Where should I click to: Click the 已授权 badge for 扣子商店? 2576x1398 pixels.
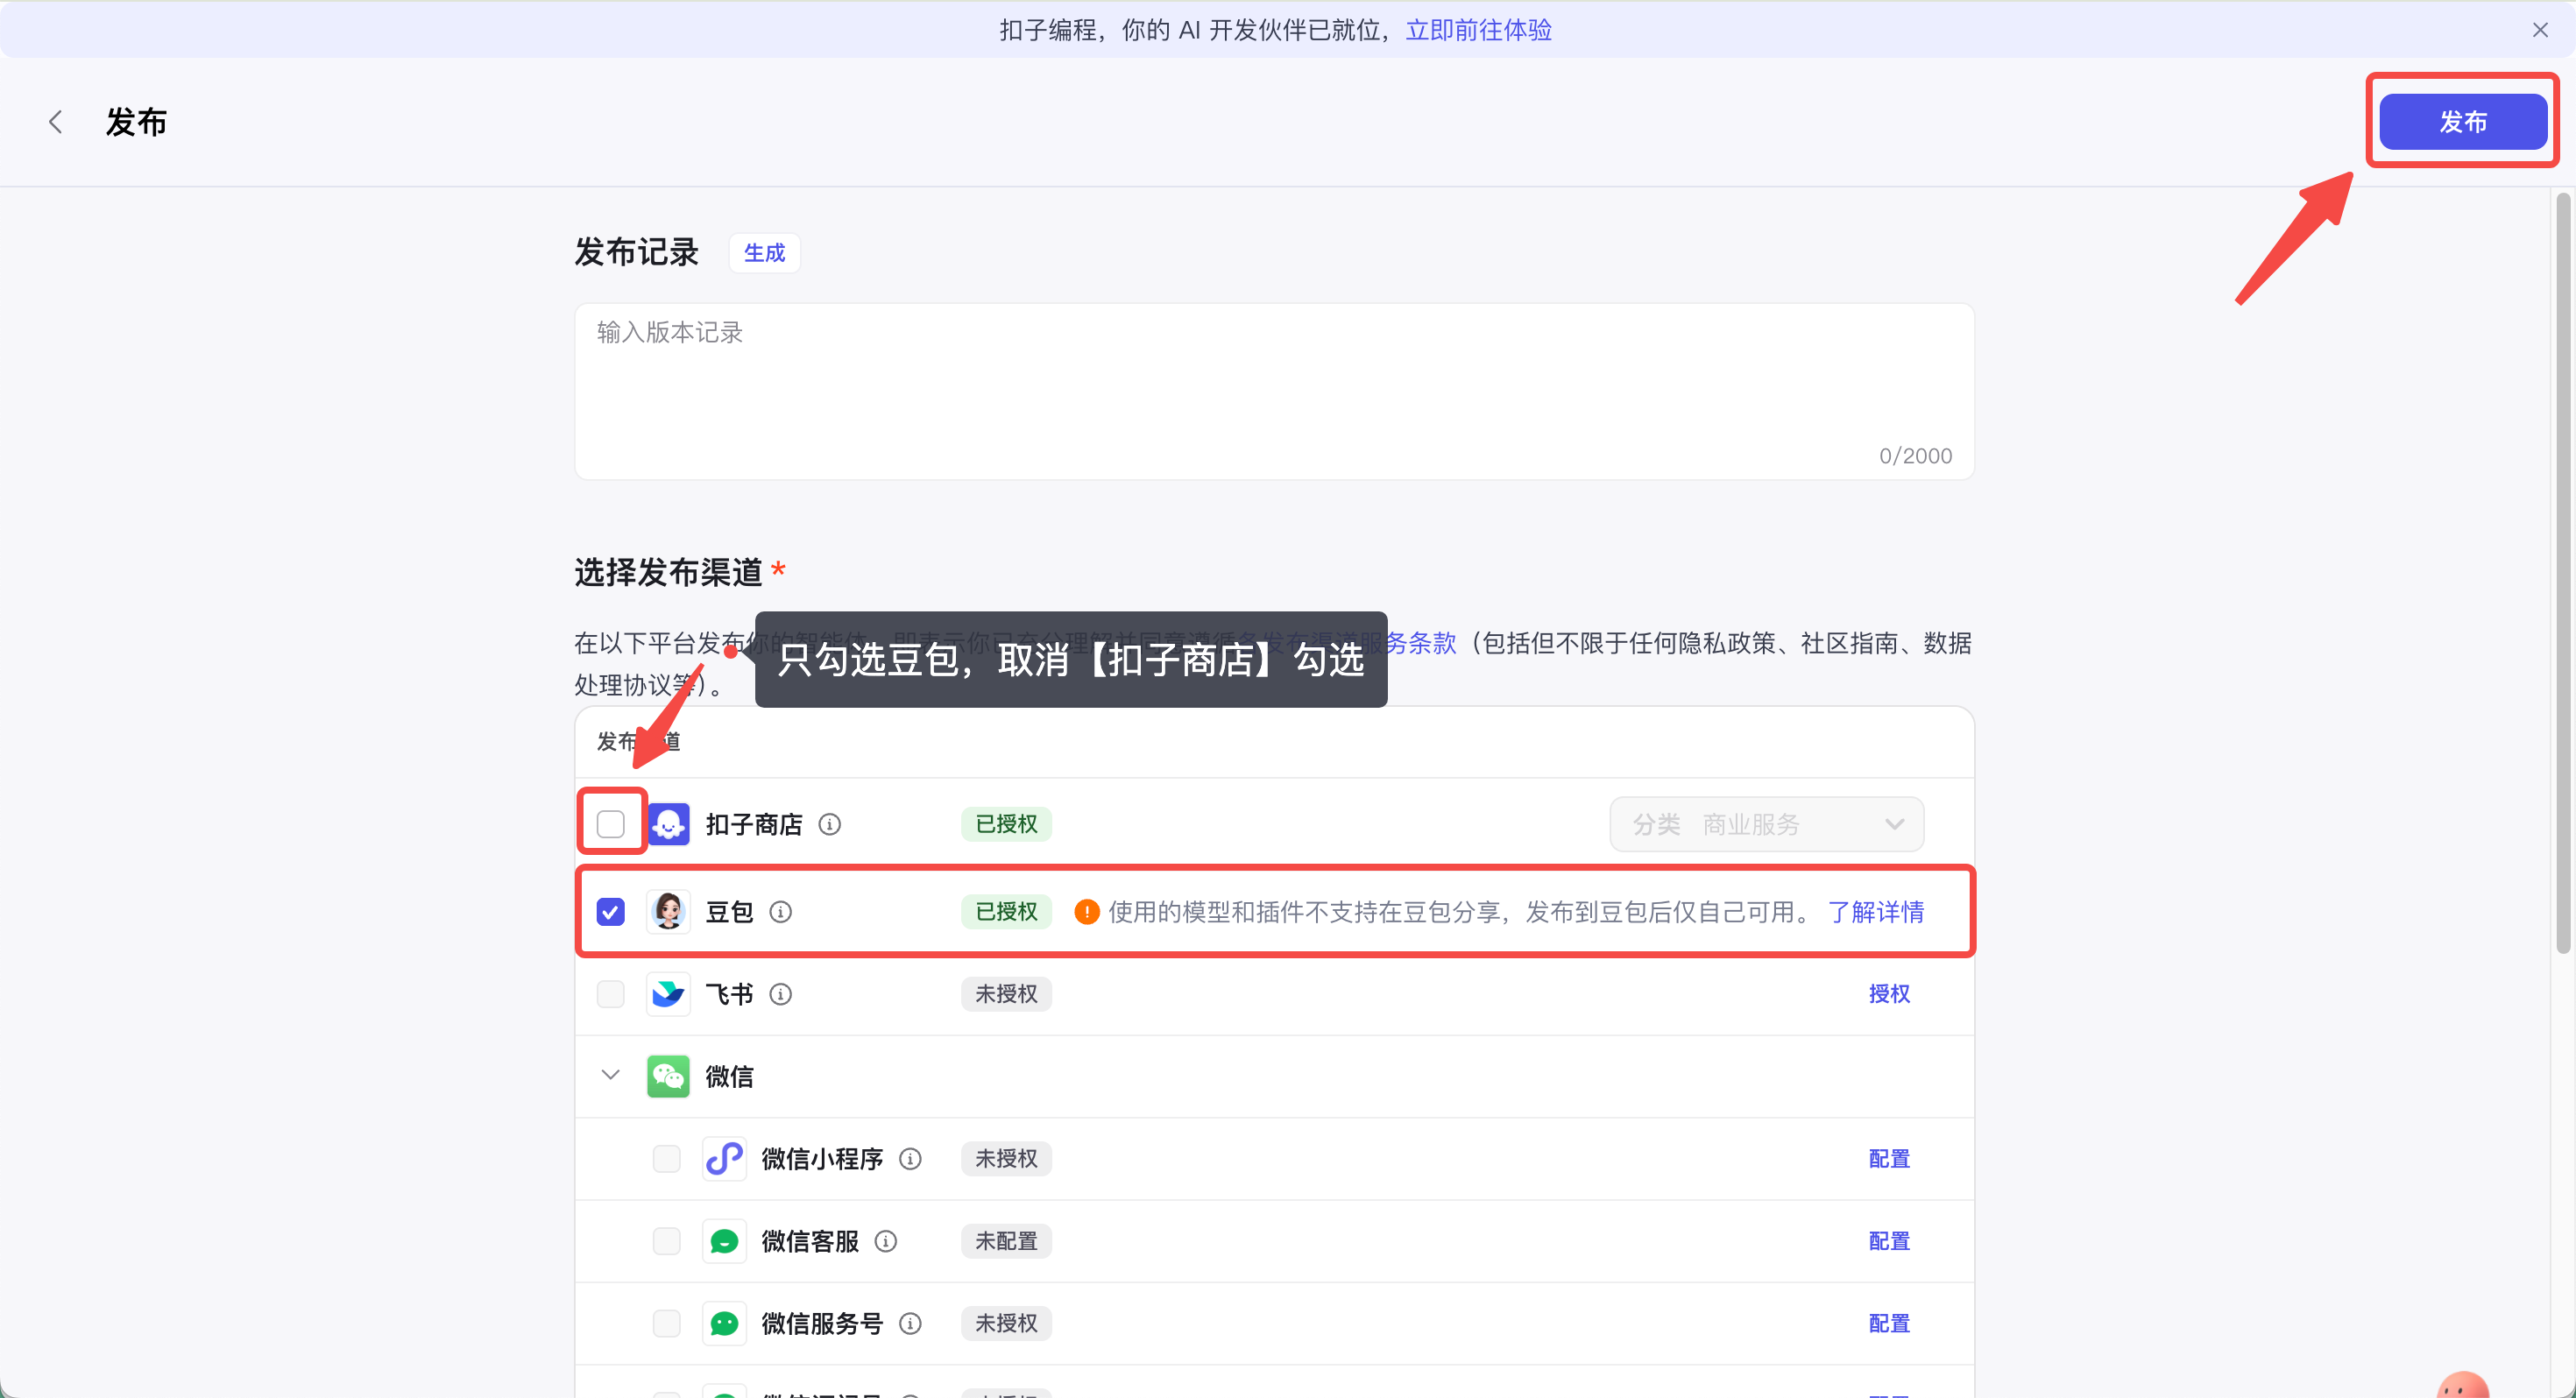click(1006, 824)
